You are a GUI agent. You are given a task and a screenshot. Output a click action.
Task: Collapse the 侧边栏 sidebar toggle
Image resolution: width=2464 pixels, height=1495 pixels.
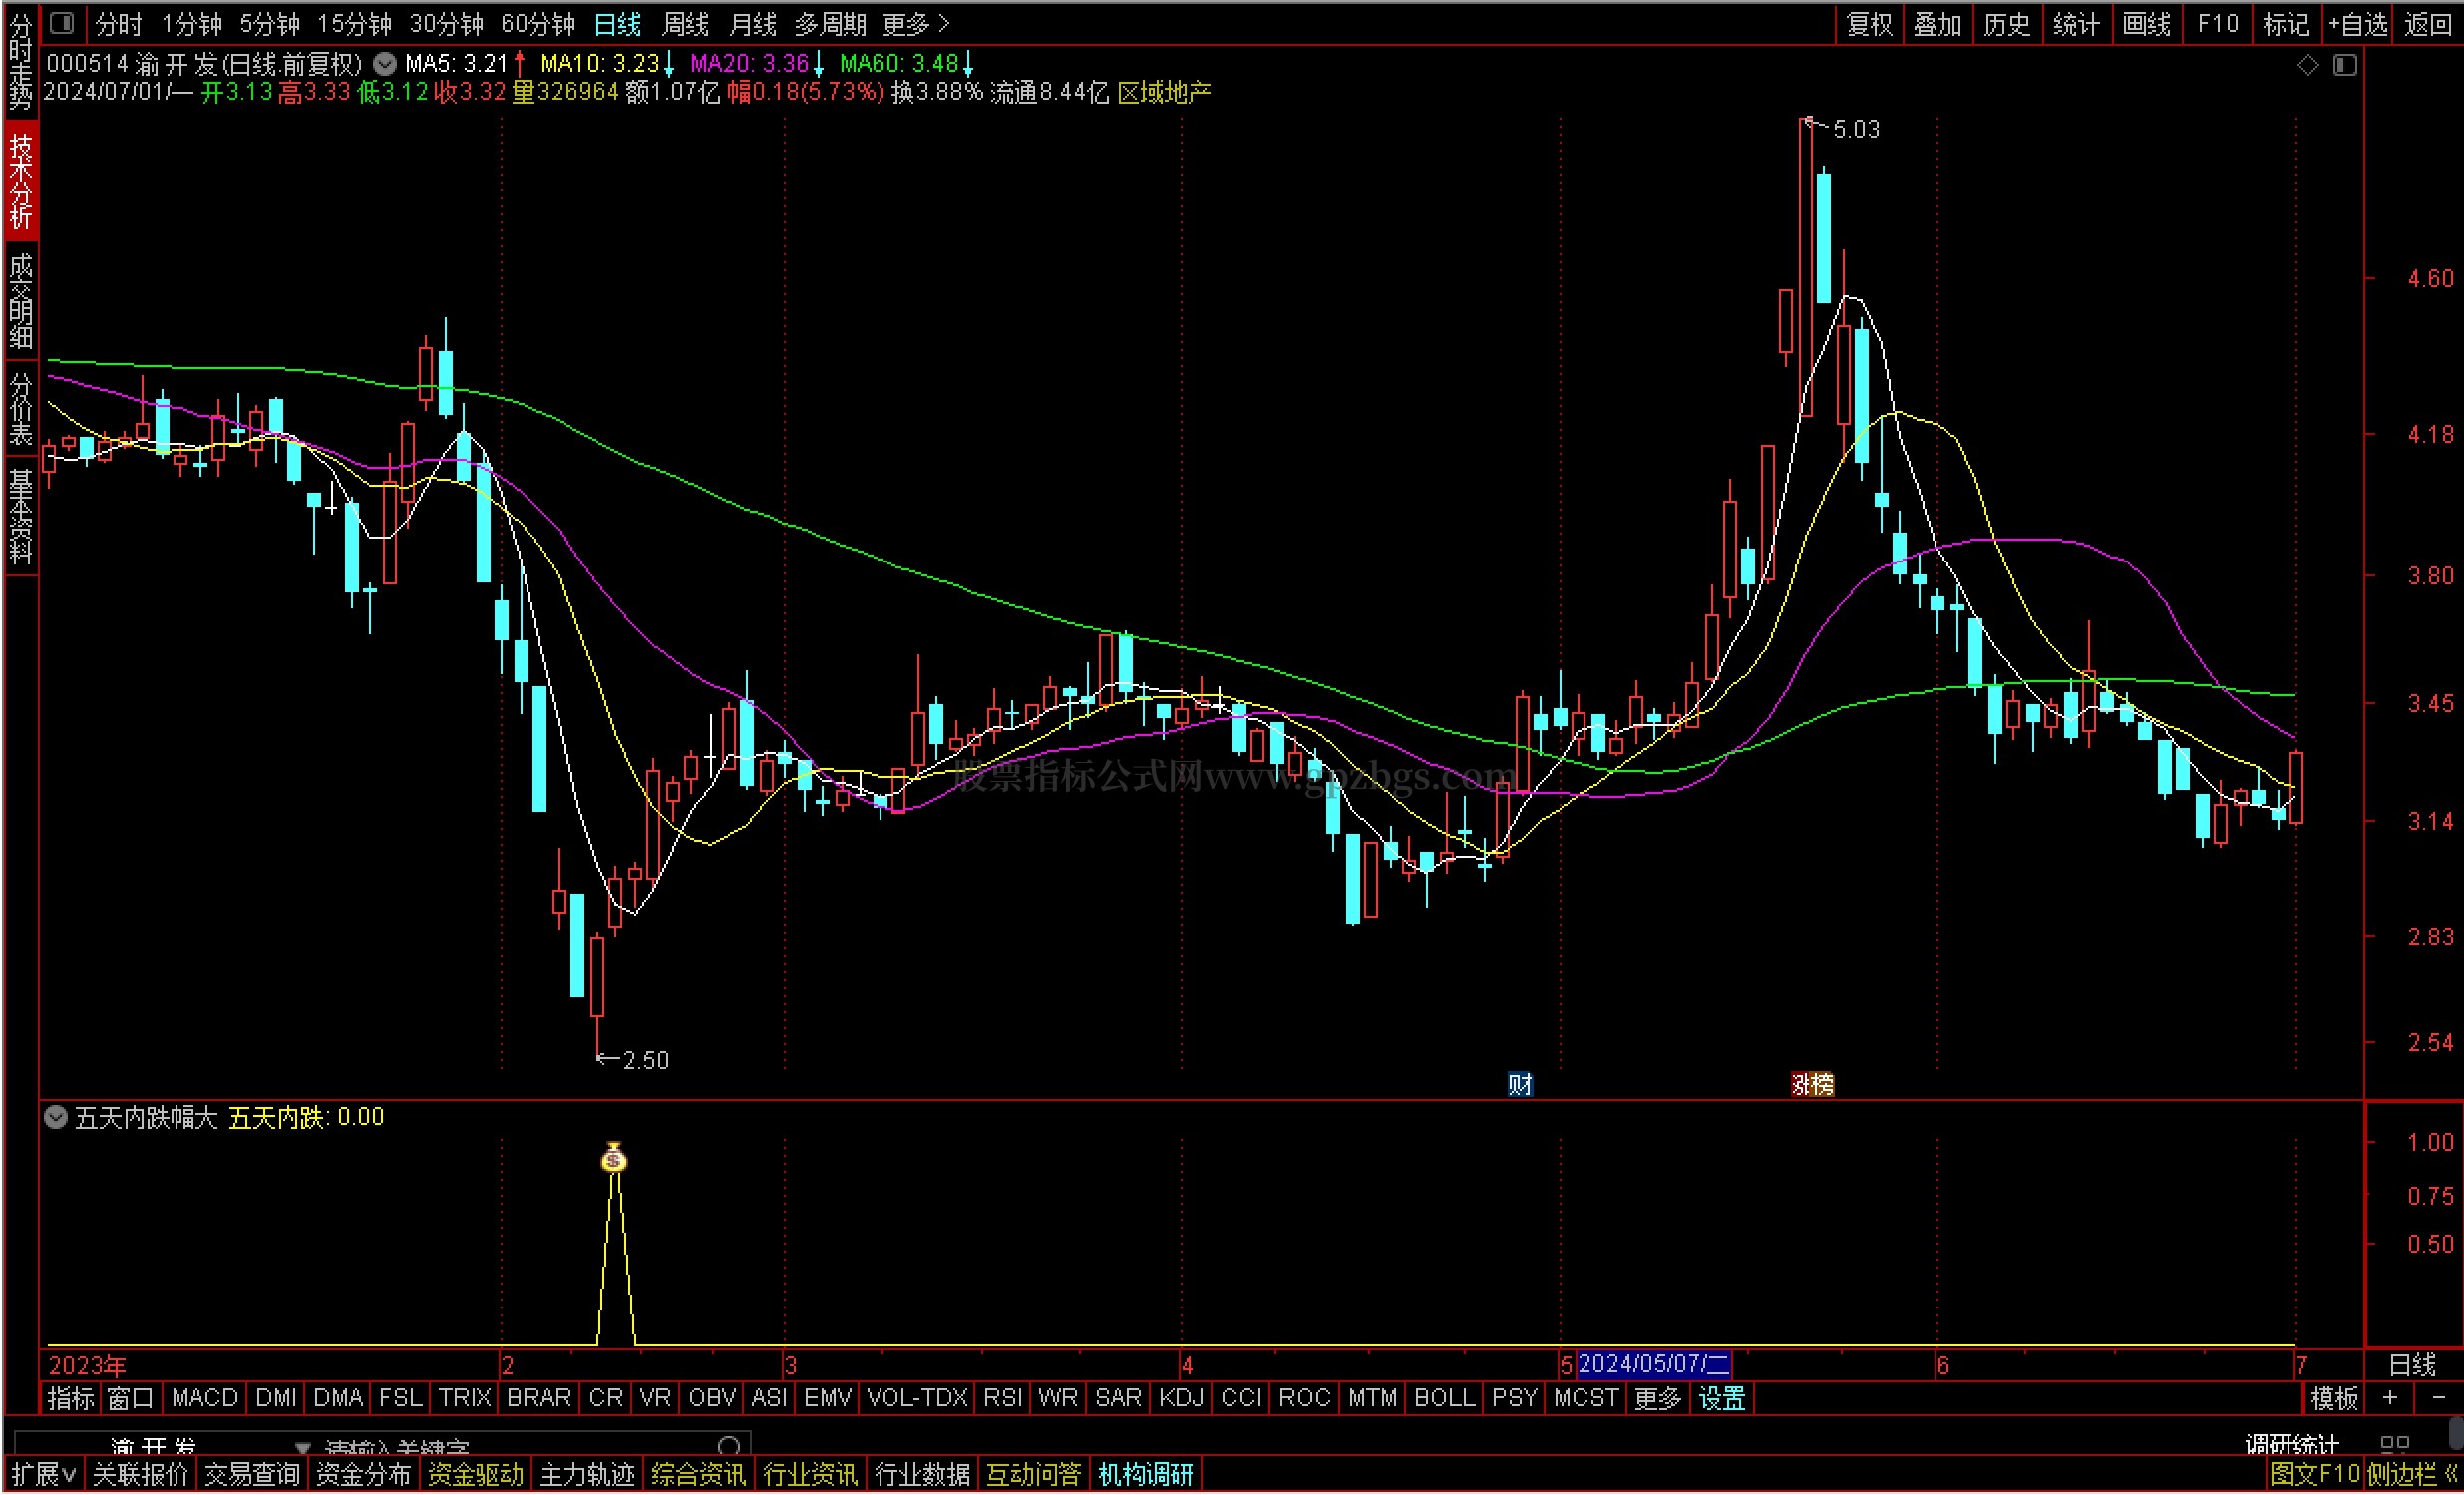[x=2412, y=1473]
